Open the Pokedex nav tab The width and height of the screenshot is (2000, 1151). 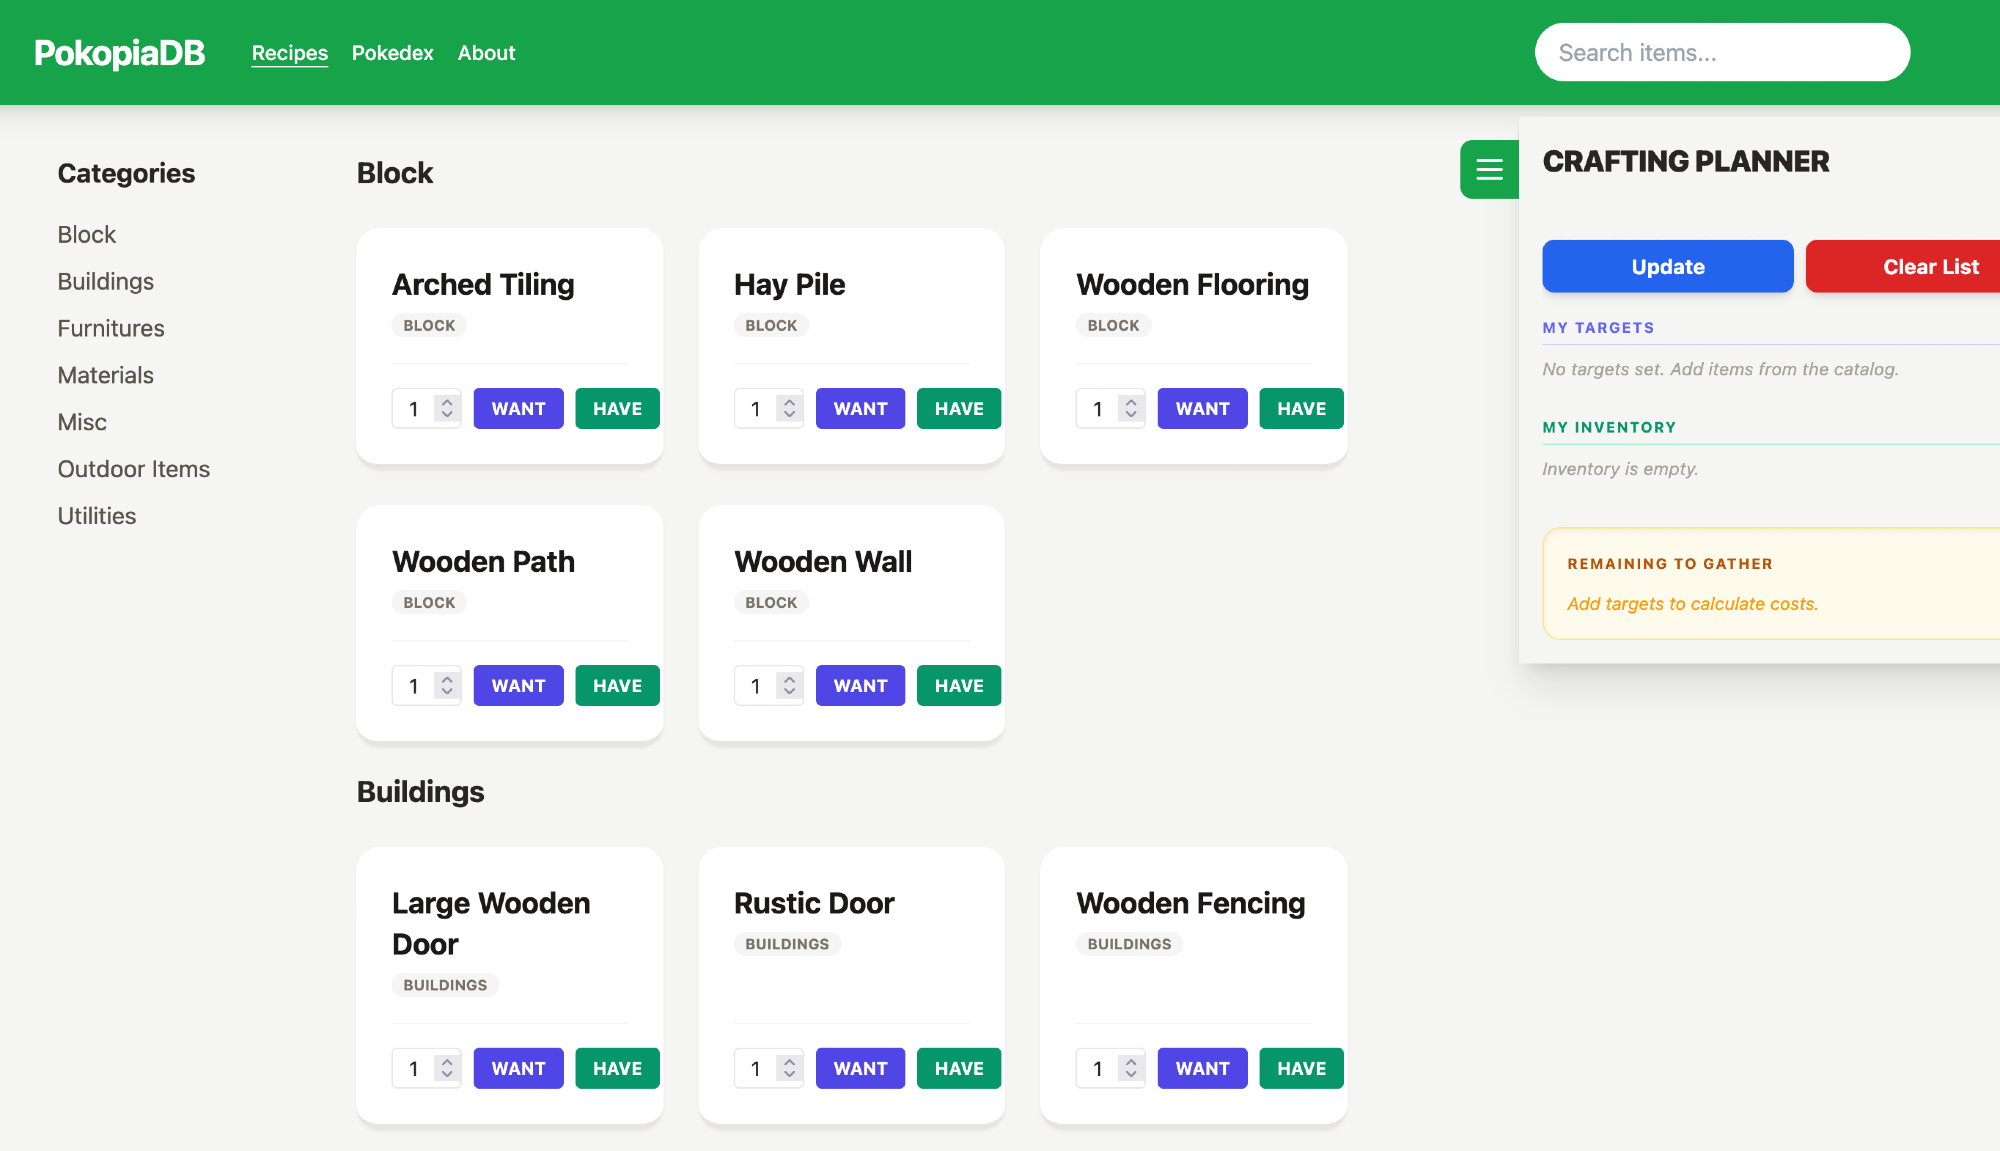[x=392, y=53]
